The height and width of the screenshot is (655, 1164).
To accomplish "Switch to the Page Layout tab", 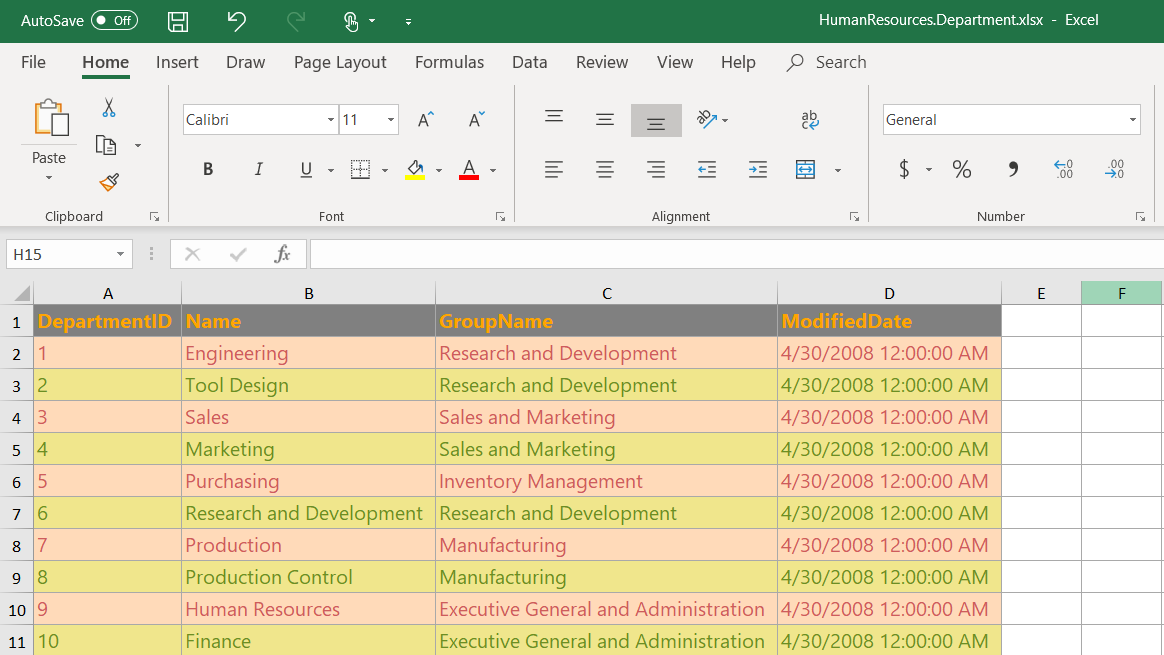I will pos(340,62).
